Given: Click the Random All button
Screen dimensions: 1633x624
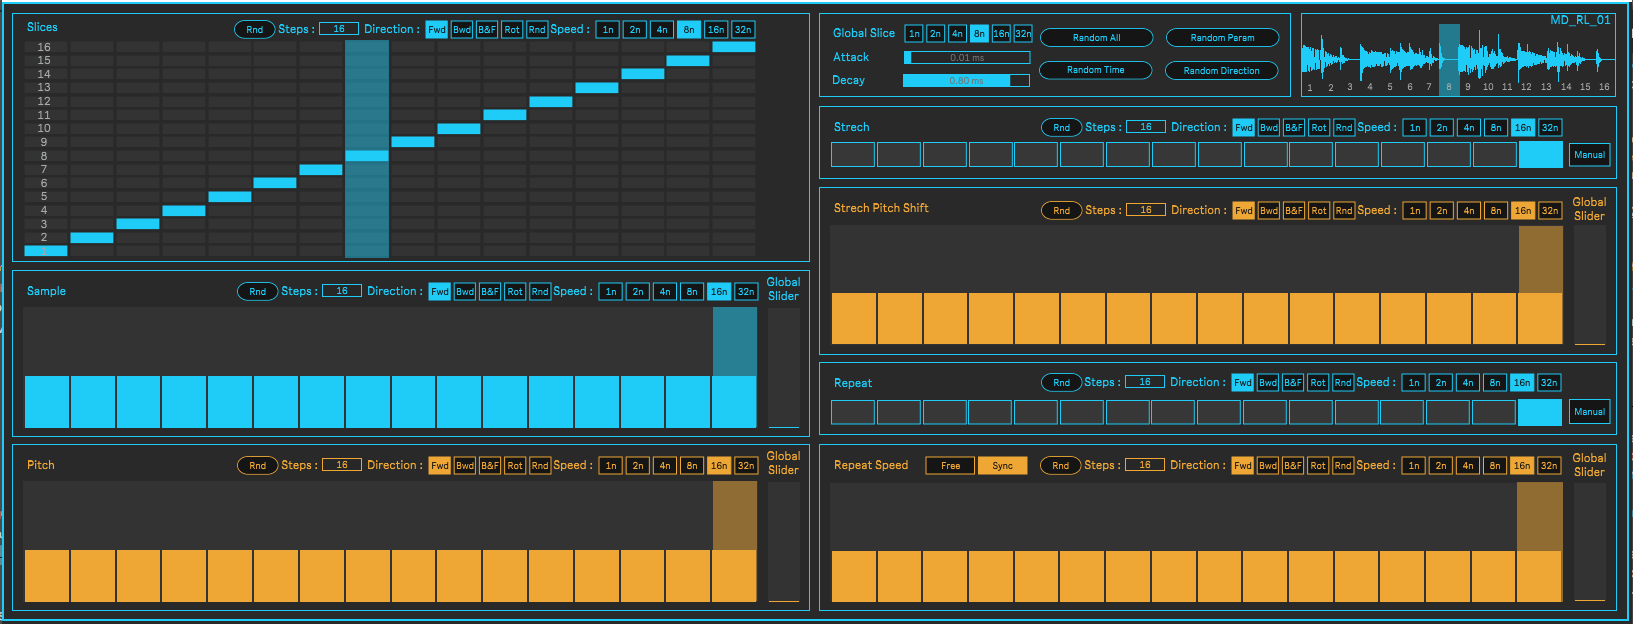Looking at the screenshot, I should coord(1096,38).
